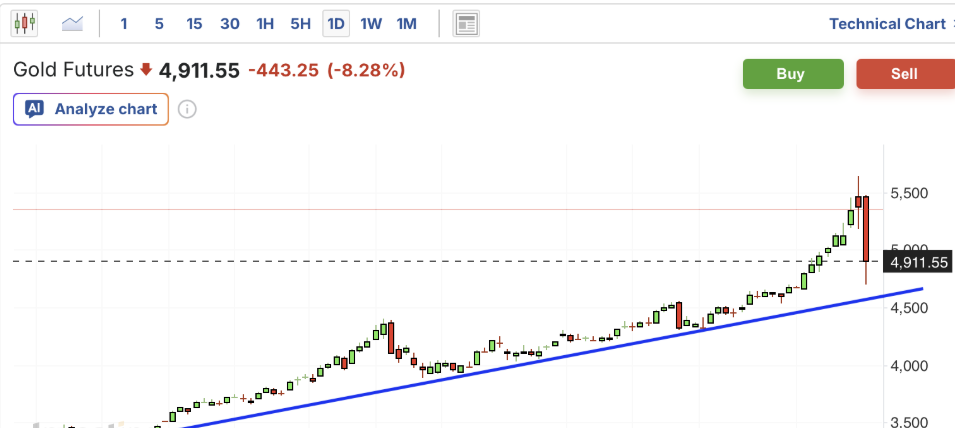This screenshot has width=956, height=428.
Task: Open the Technical Chart link
Action: click(x=887, y=24)
